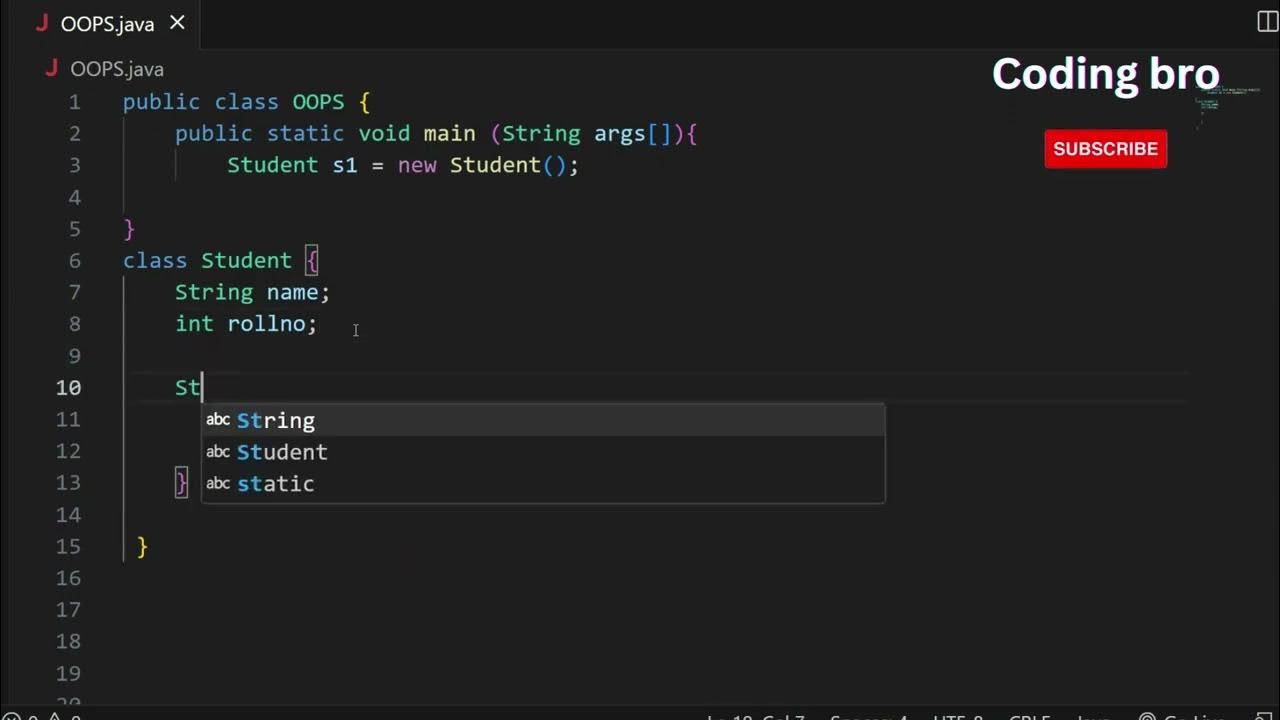Click the errors icon in the status bar

coord(8,716)
